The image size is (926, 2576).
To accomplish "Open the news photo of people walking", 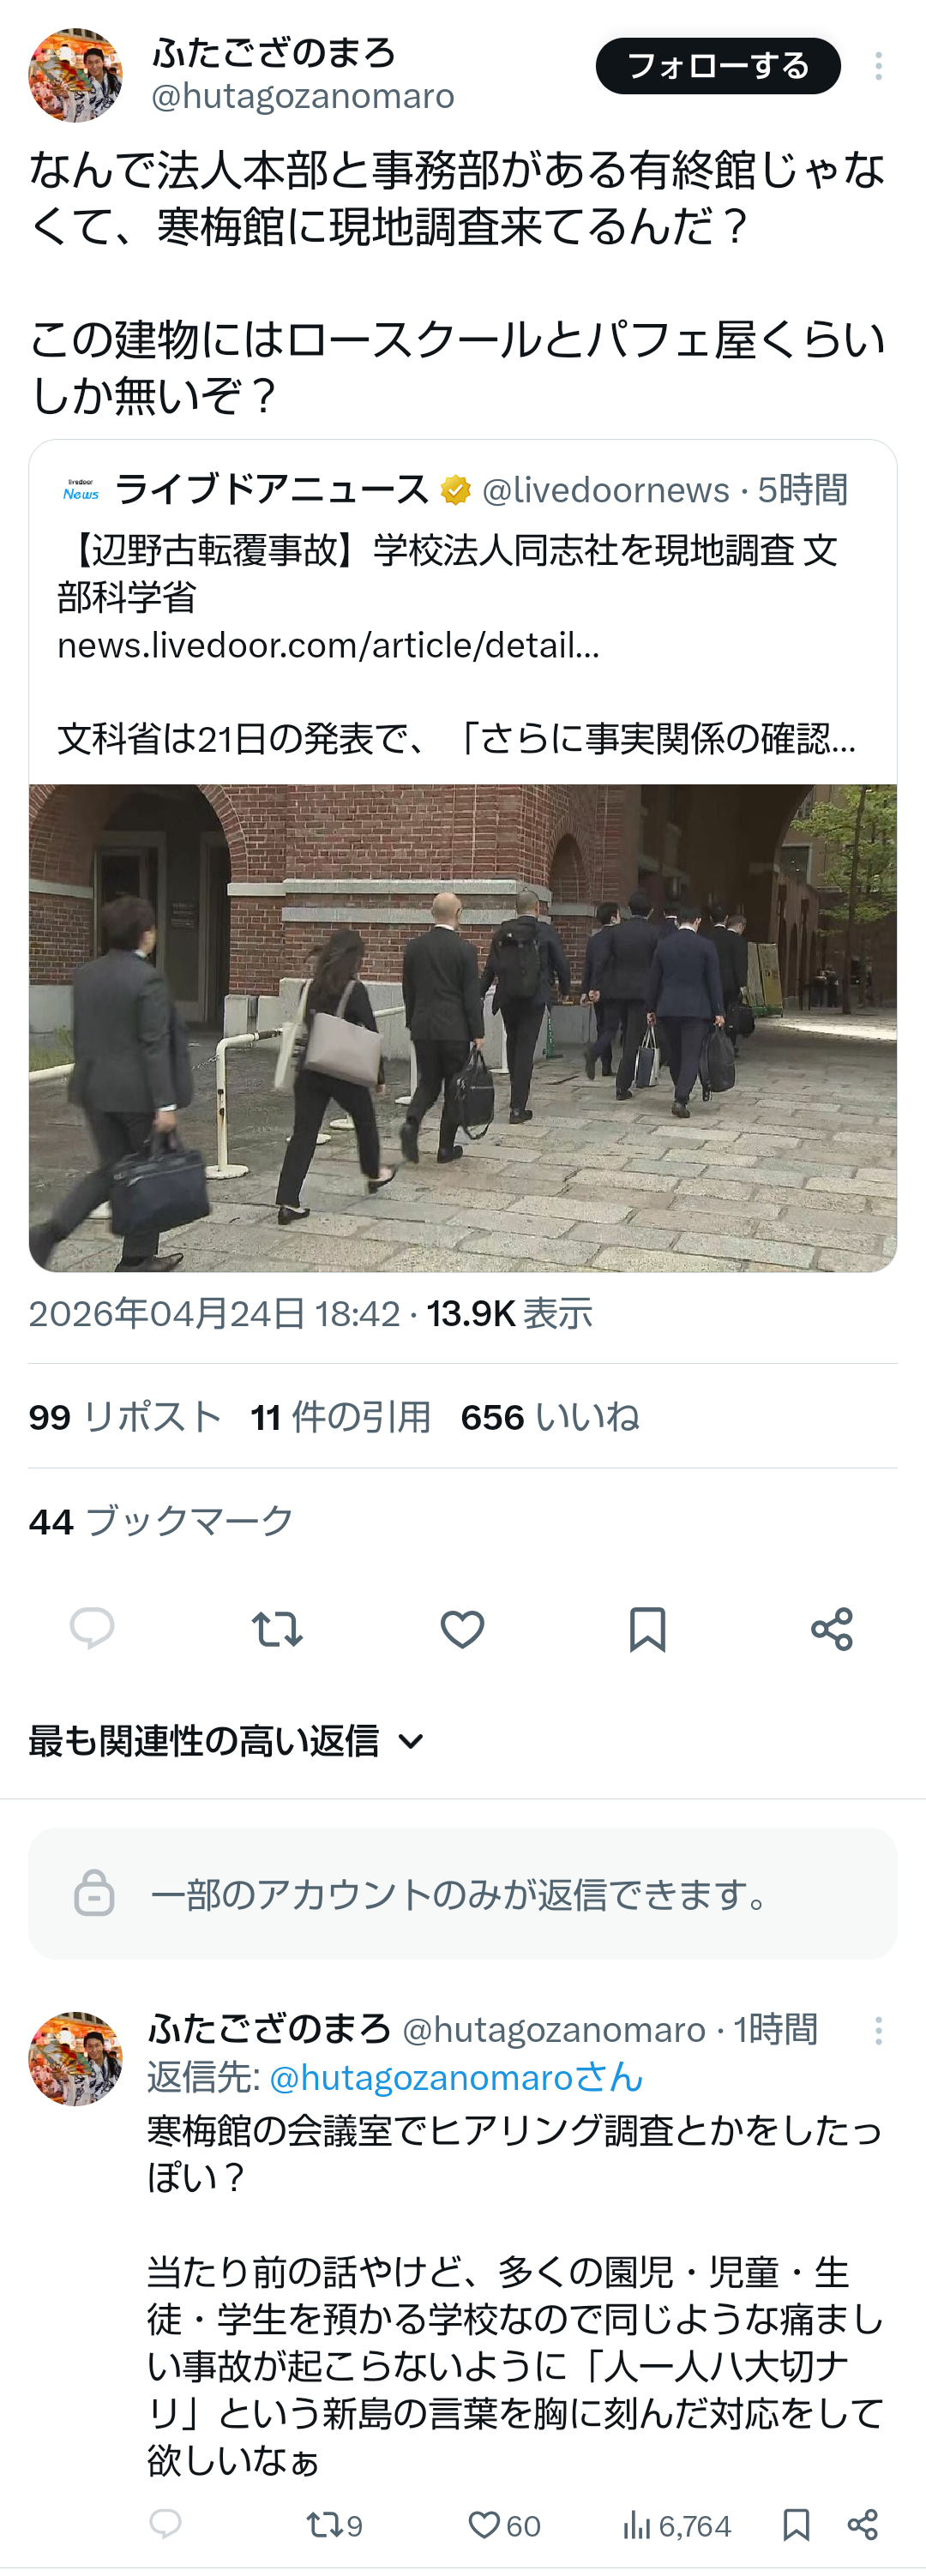I will tap(462, 1028).
